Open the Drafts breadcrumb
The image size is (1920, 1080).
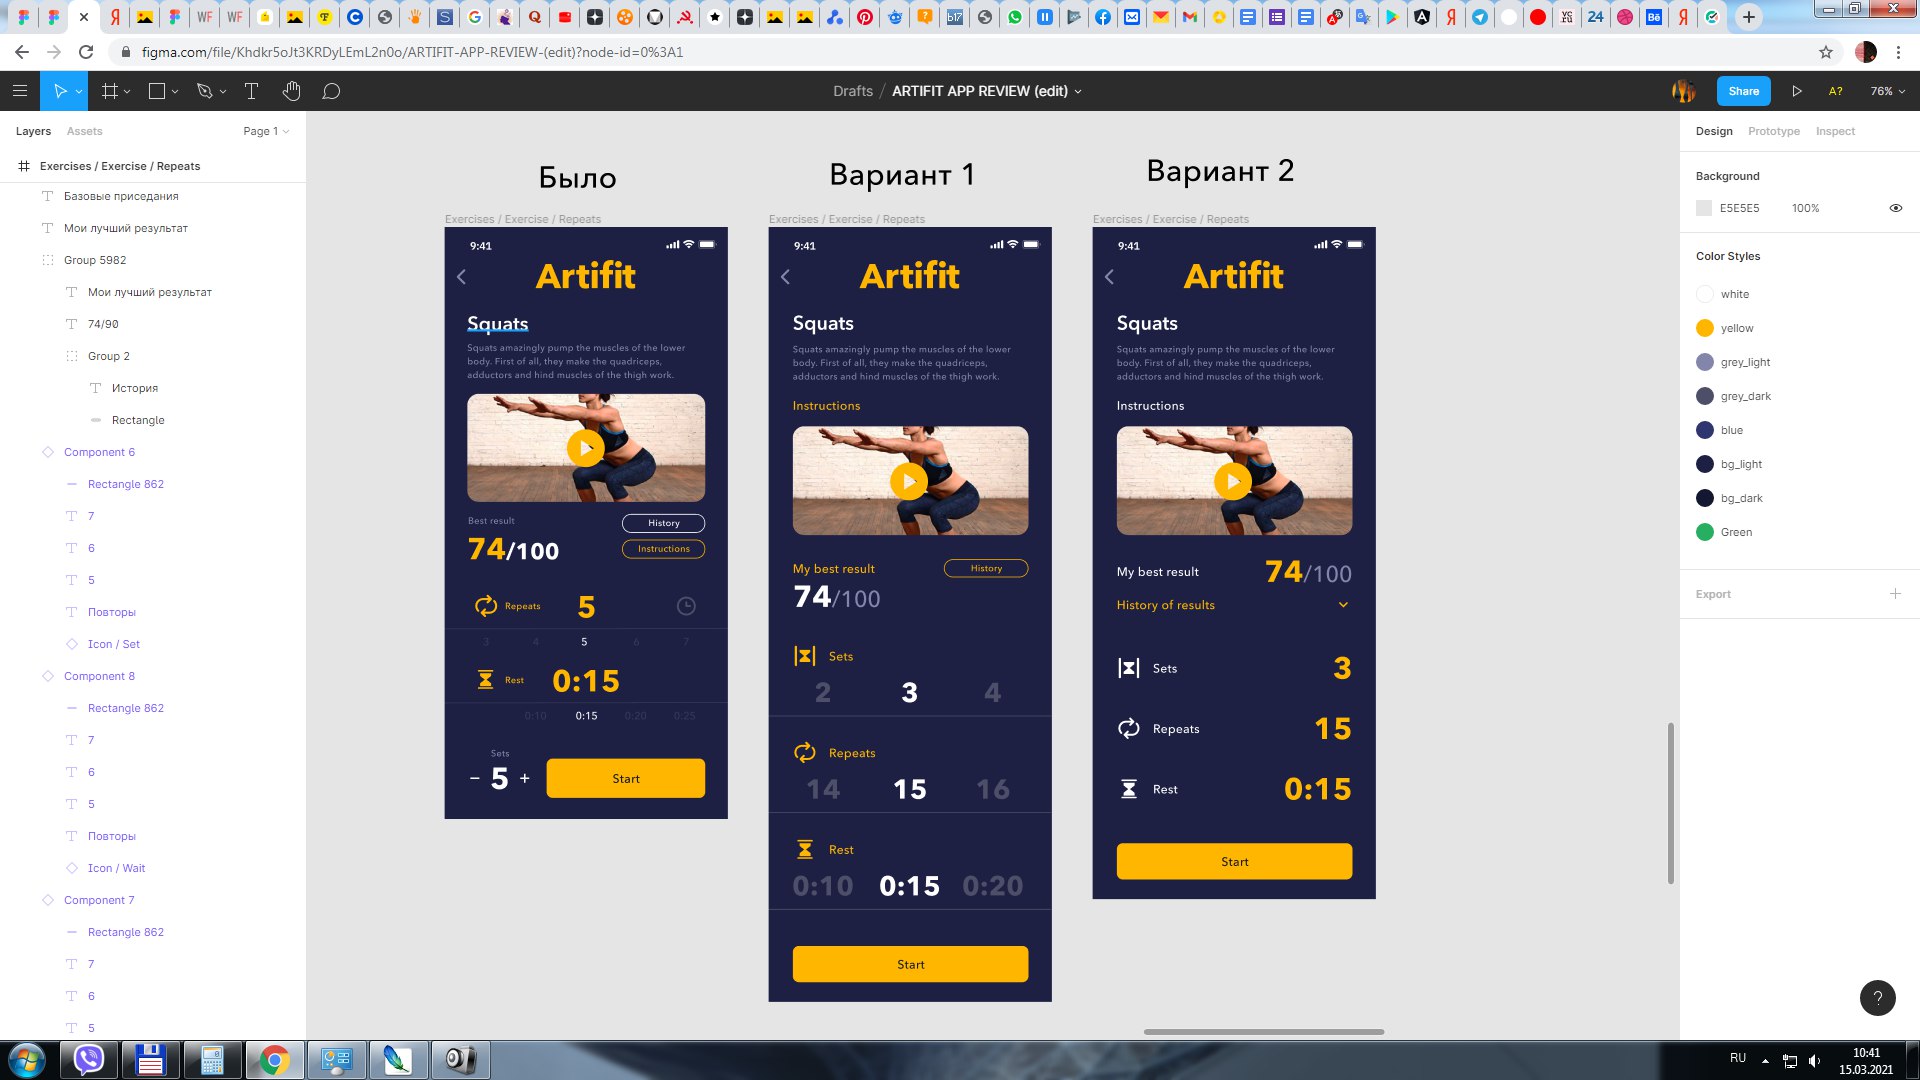[853, 91]
